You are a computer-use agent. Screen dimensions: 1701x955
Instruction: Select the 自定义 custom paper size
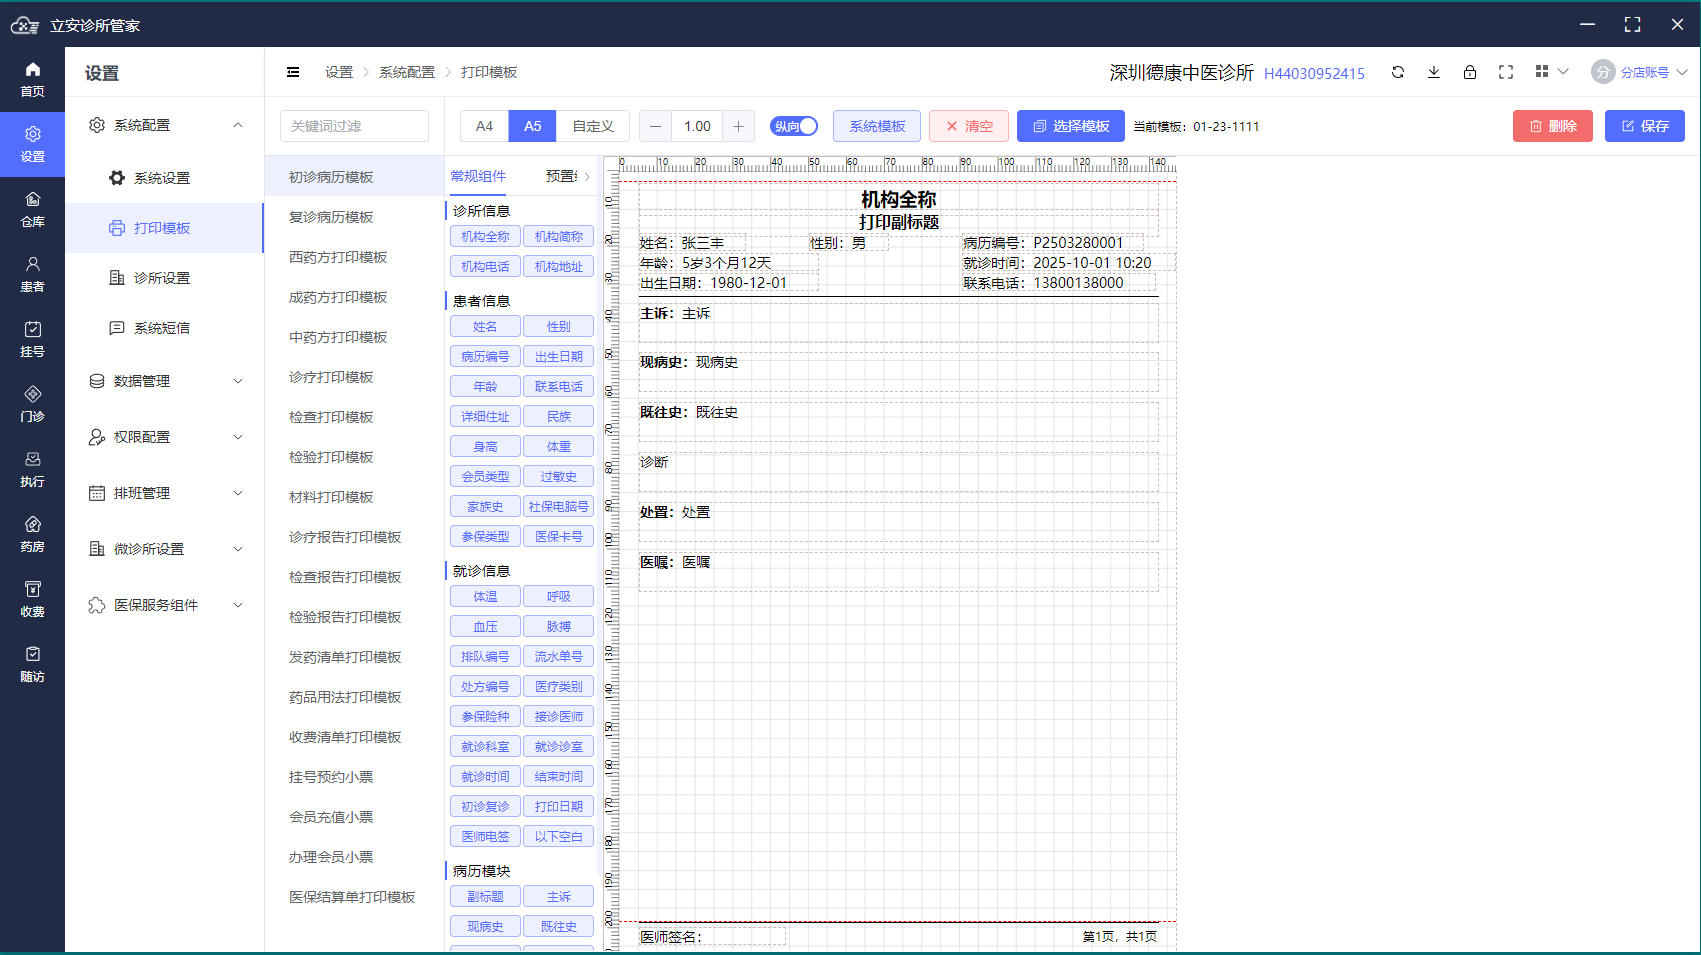coord(593,126)
